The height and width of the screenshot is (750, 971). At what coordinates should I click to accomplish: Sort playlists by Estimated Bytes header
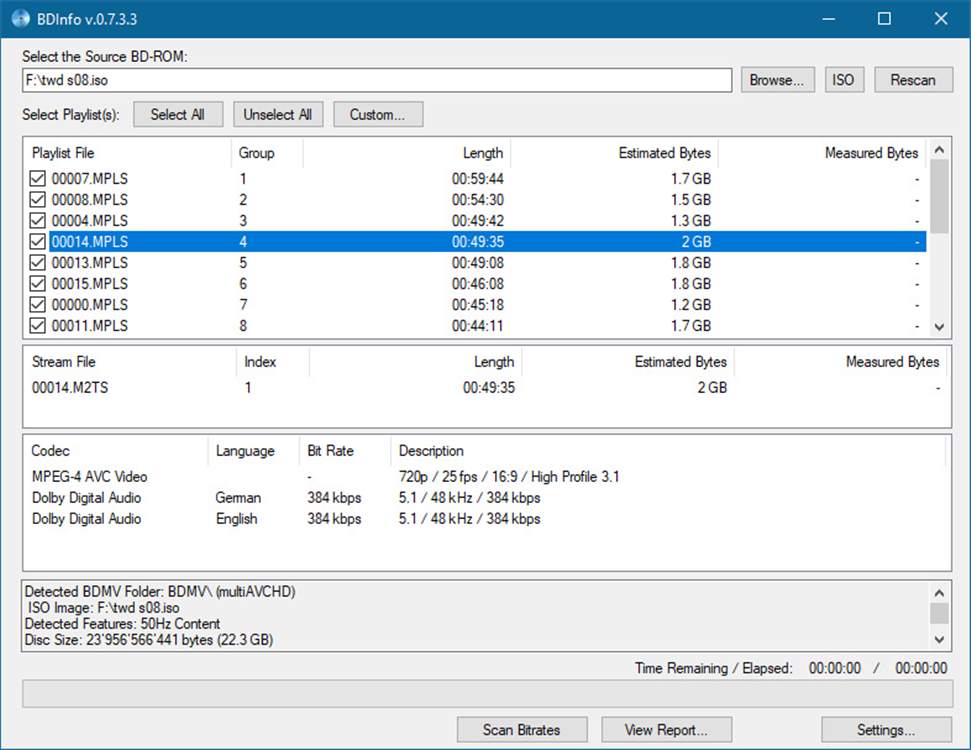(x=614, y=153)
